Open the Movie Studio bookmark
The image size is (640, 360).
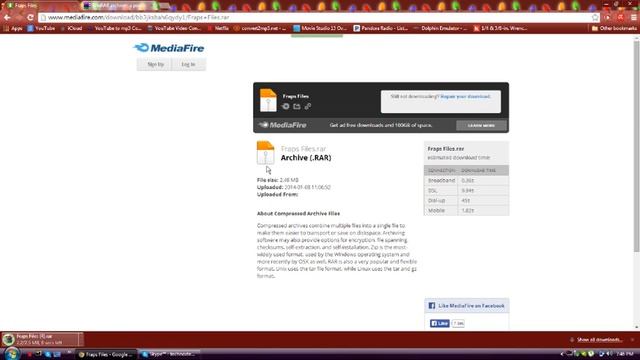pos(320,29)
